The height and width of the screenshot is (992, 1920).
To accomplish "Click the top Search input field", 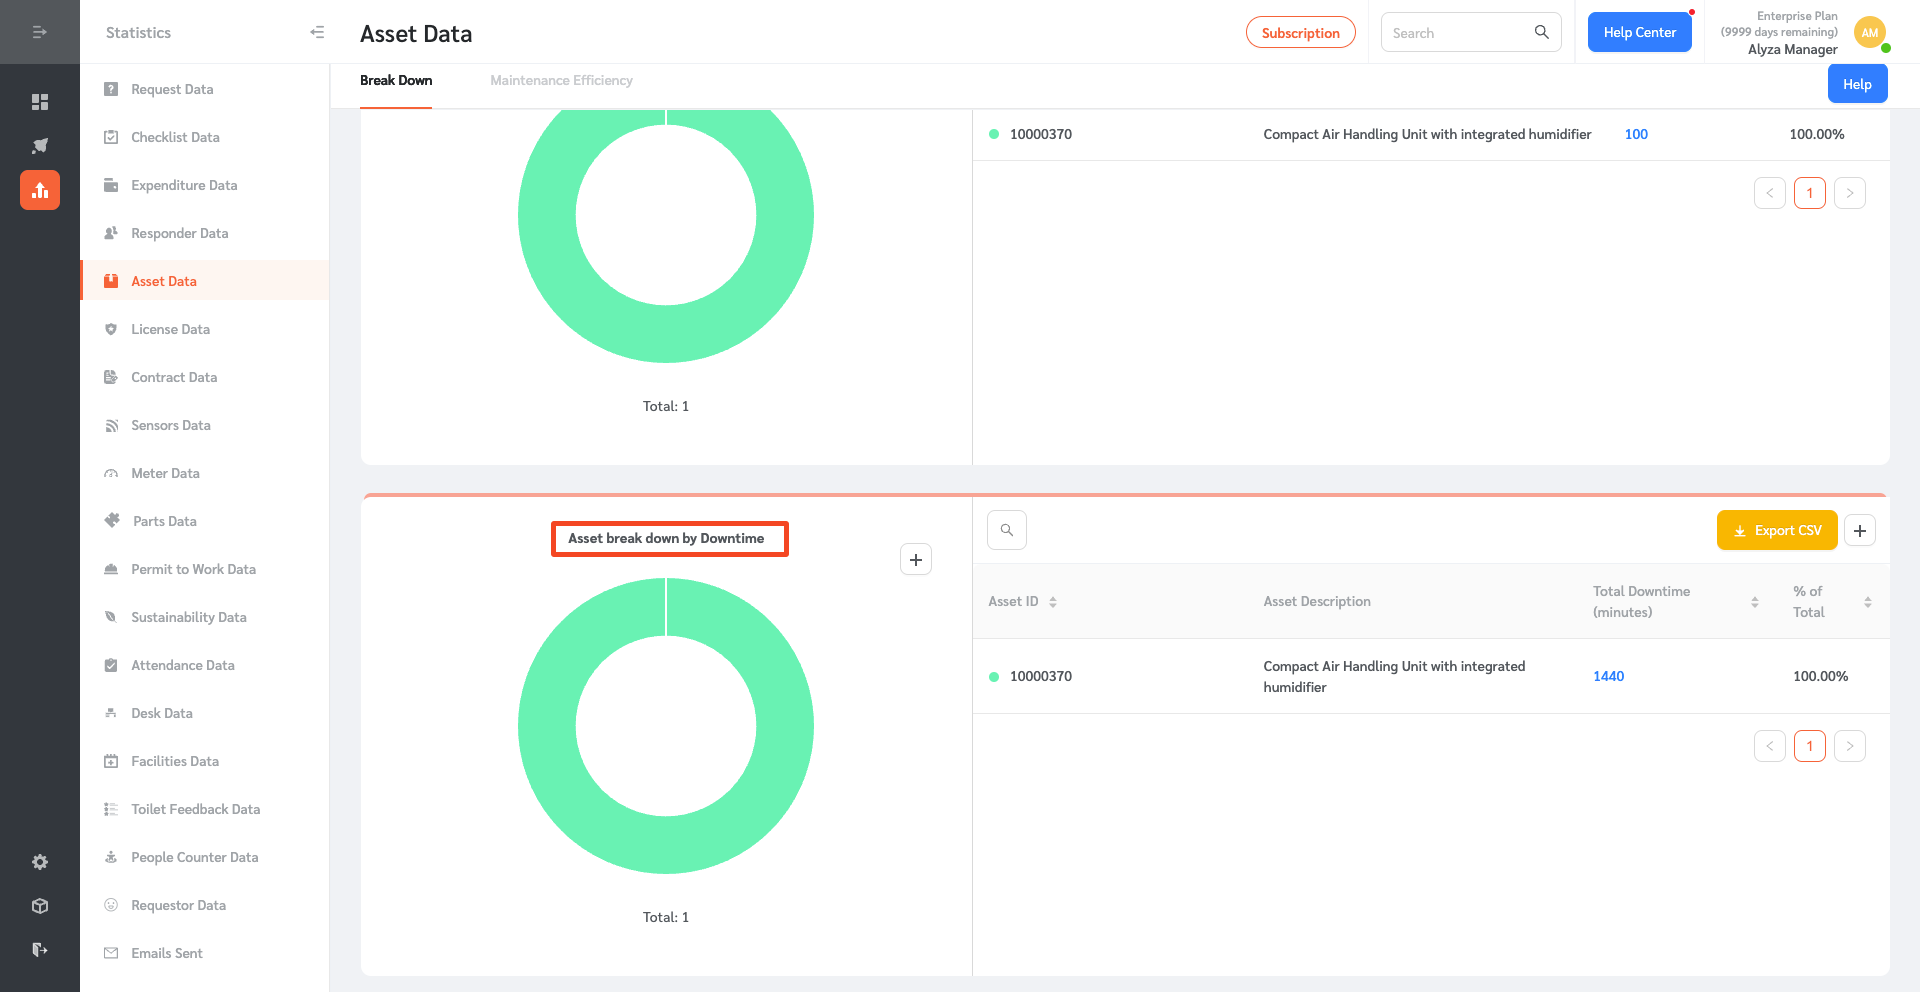I will coord(1460,33).
